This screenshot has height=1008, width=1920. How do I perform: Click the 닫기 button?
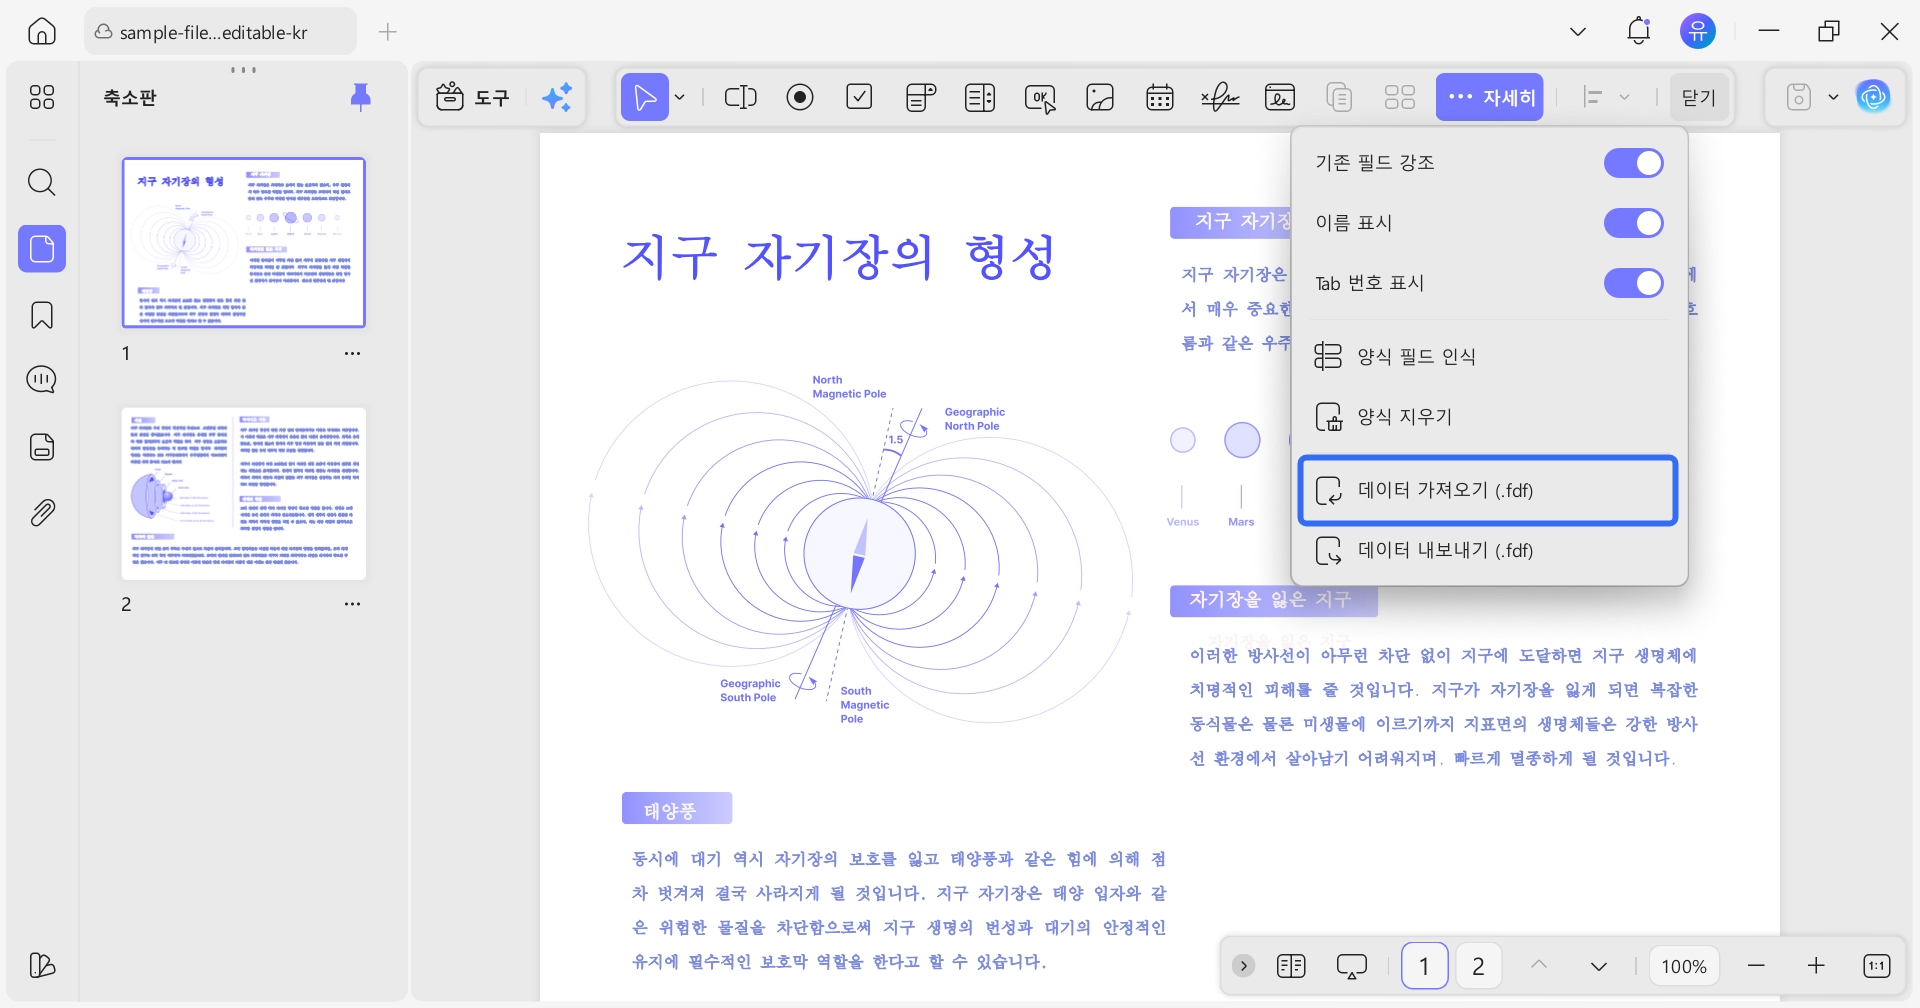pyautogui.click(x=1699, y=97)
